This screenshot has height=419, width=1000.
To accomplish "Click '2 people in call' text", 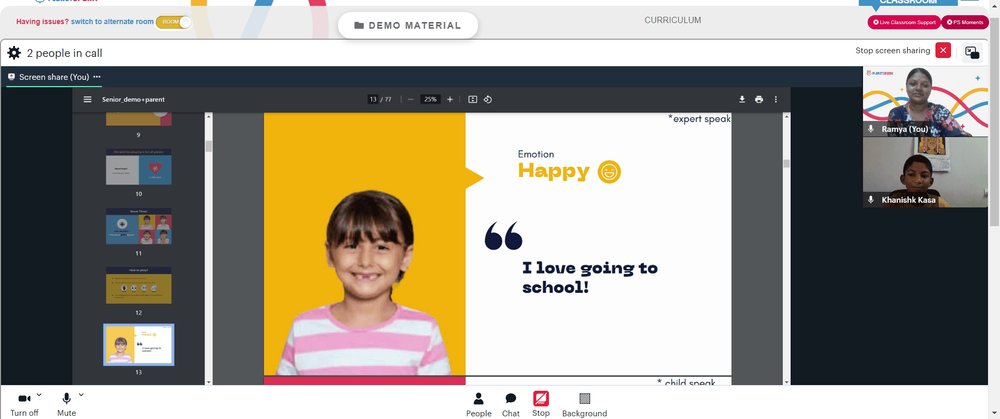I will [x=64, y=53].
